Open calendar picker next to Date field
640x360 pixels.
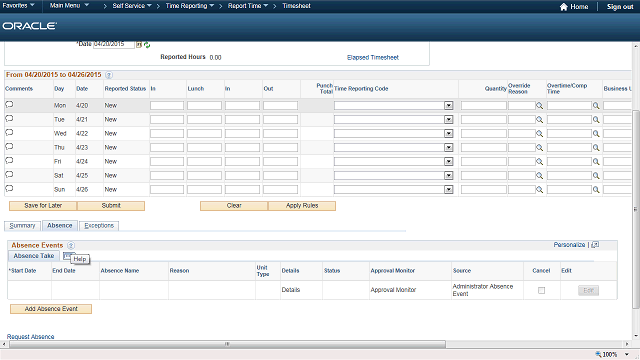pos(139,44)
